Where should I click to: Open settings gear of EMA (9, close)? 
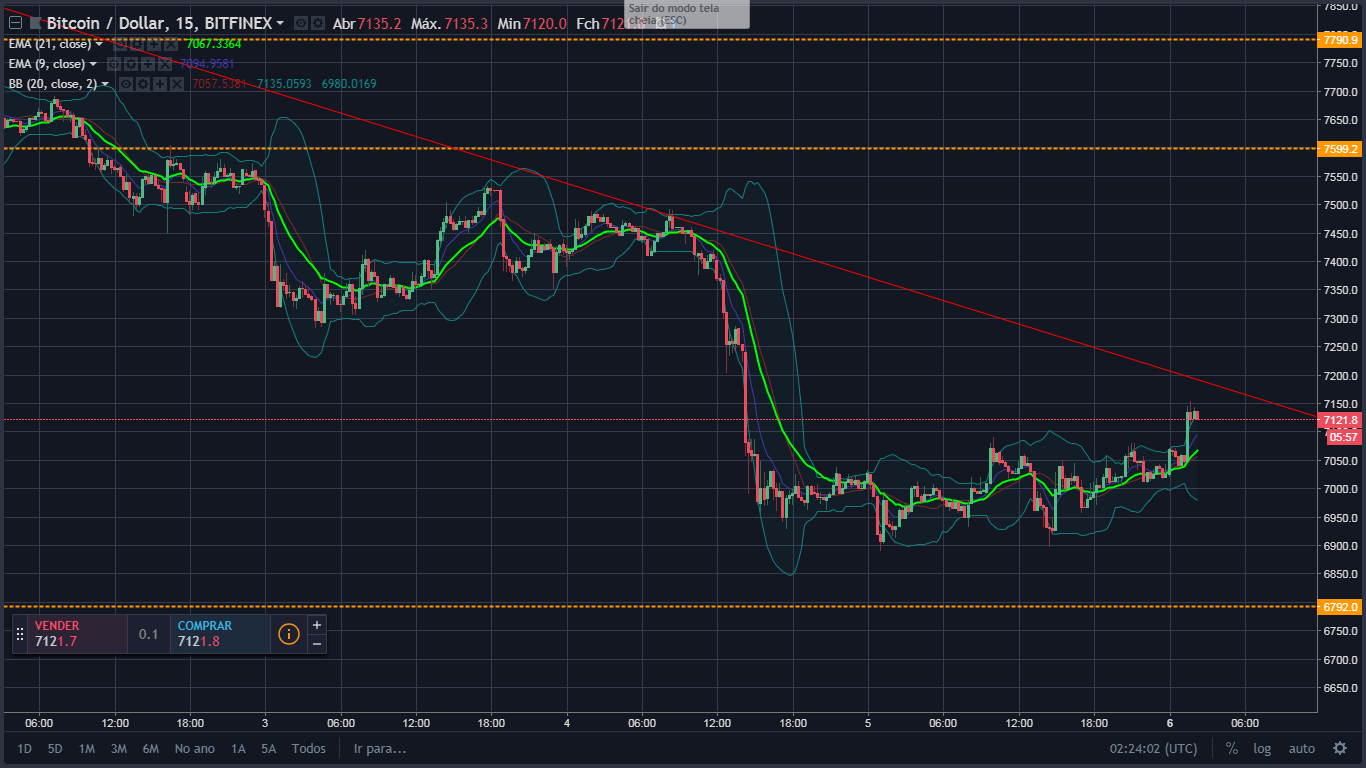coord(131,64)
